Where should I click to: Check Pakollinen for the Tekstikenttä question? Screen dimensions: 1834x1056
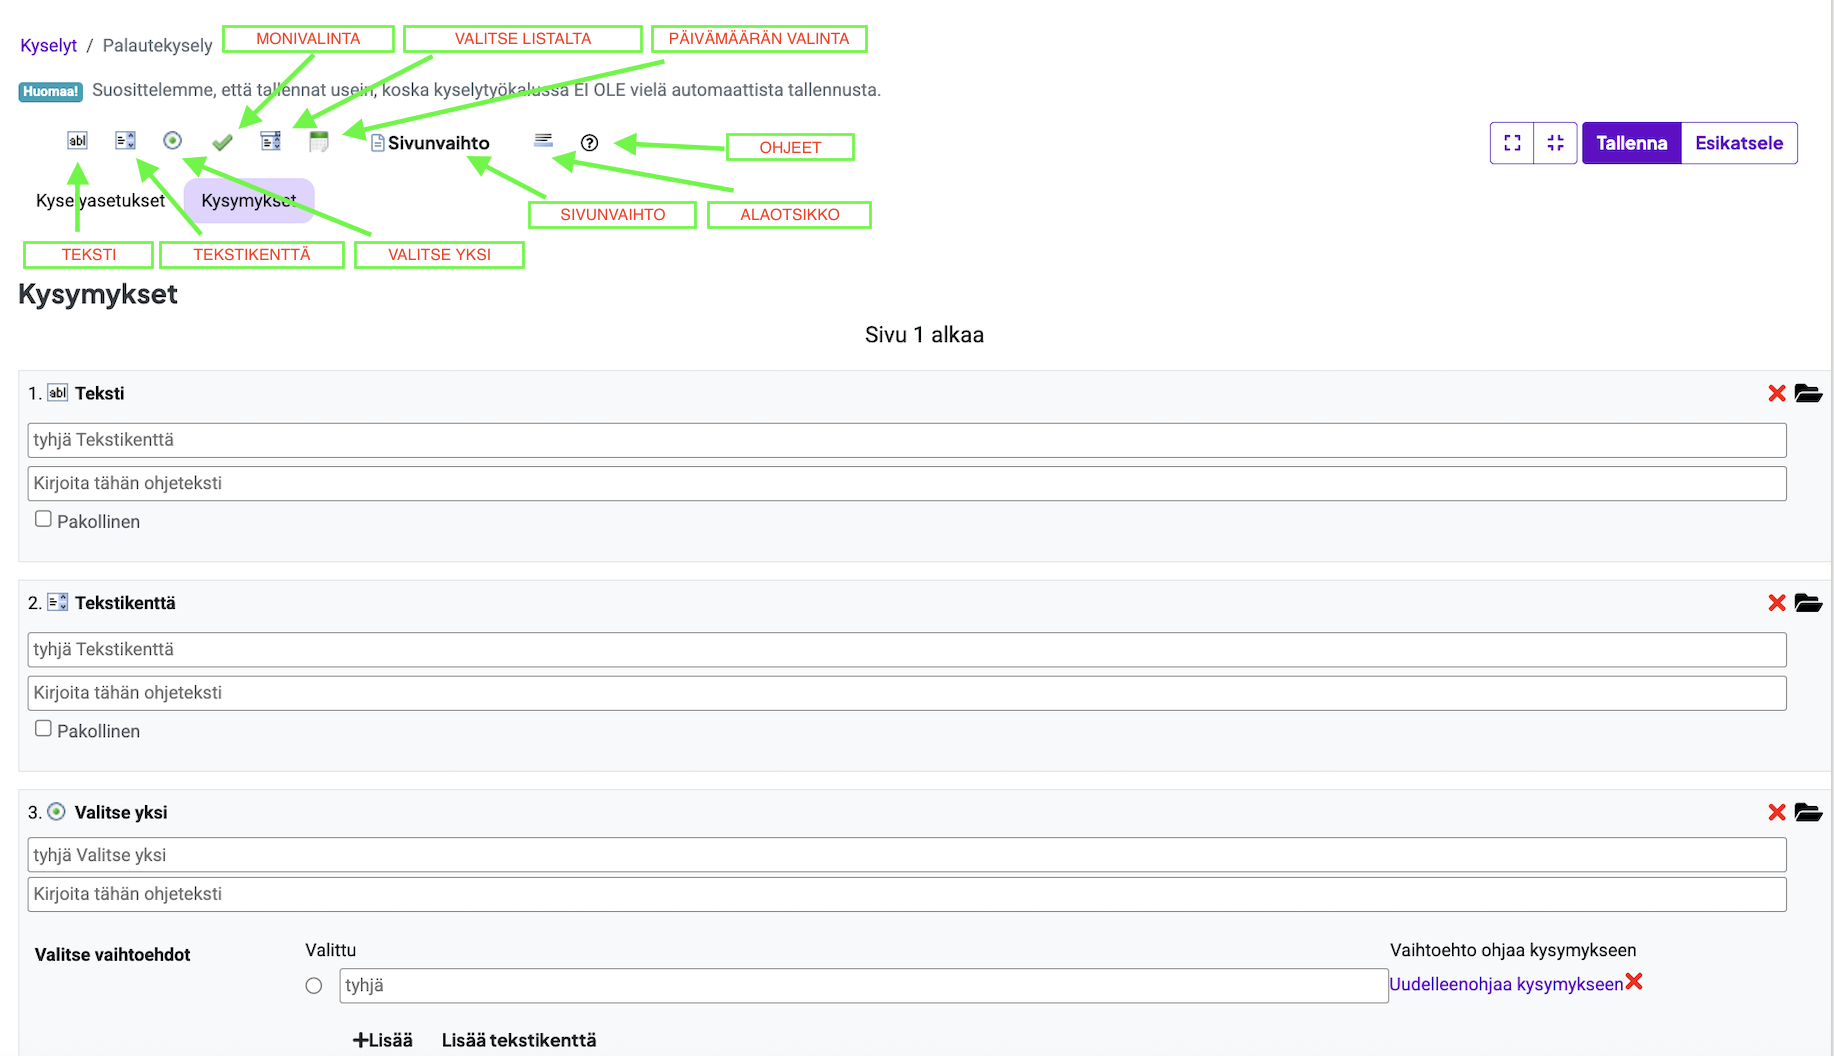tap(43, 729)
